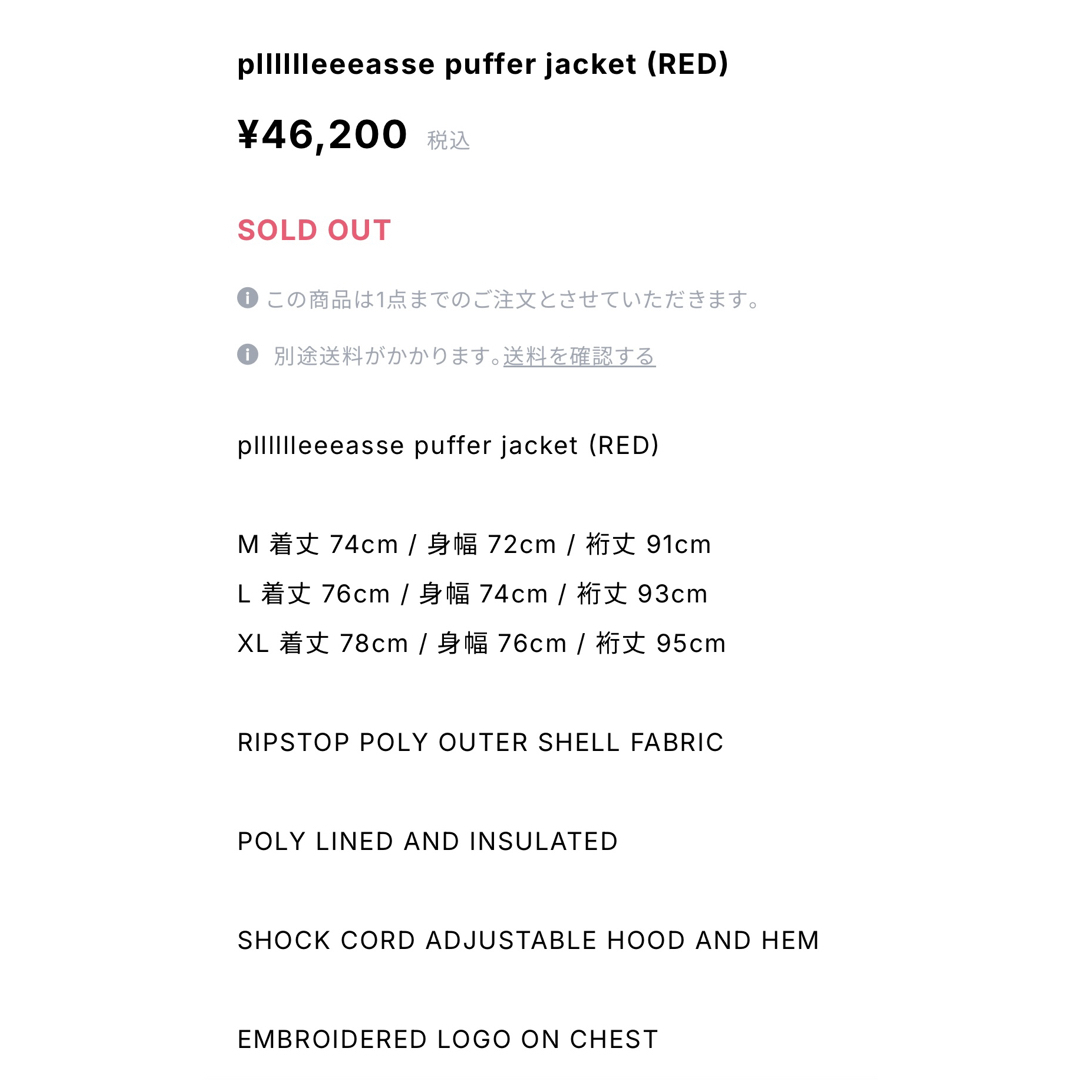The image size is (1080, 1080).
Task: Click the 着丈 76cm length measurement
Action: coord(325,594)
